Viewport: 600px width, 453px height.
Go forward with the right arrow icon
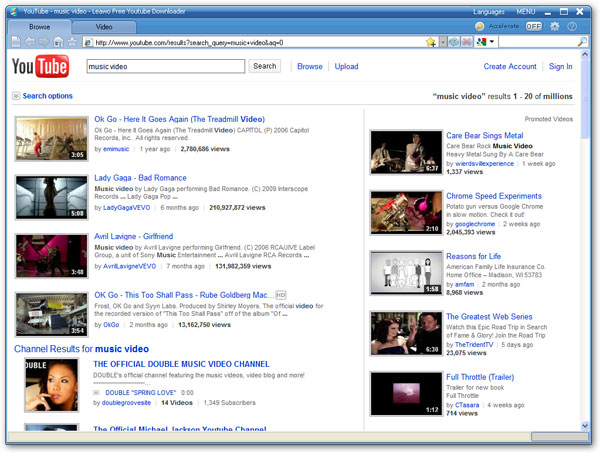click(x=44, y=42)
